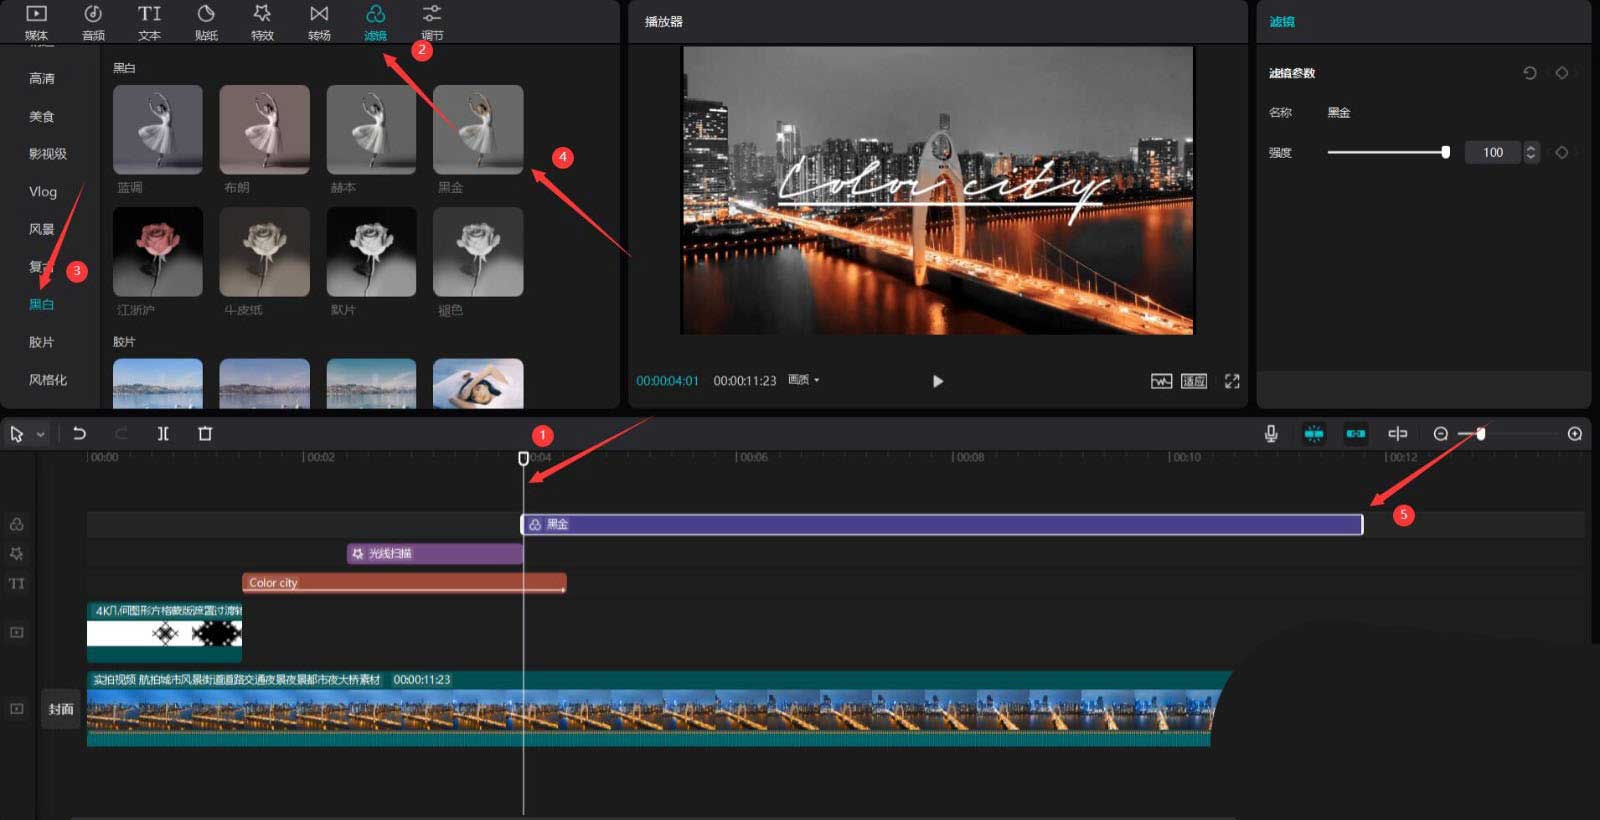
Task: Click the 封面 cover button
Action: tap(61, 709)
